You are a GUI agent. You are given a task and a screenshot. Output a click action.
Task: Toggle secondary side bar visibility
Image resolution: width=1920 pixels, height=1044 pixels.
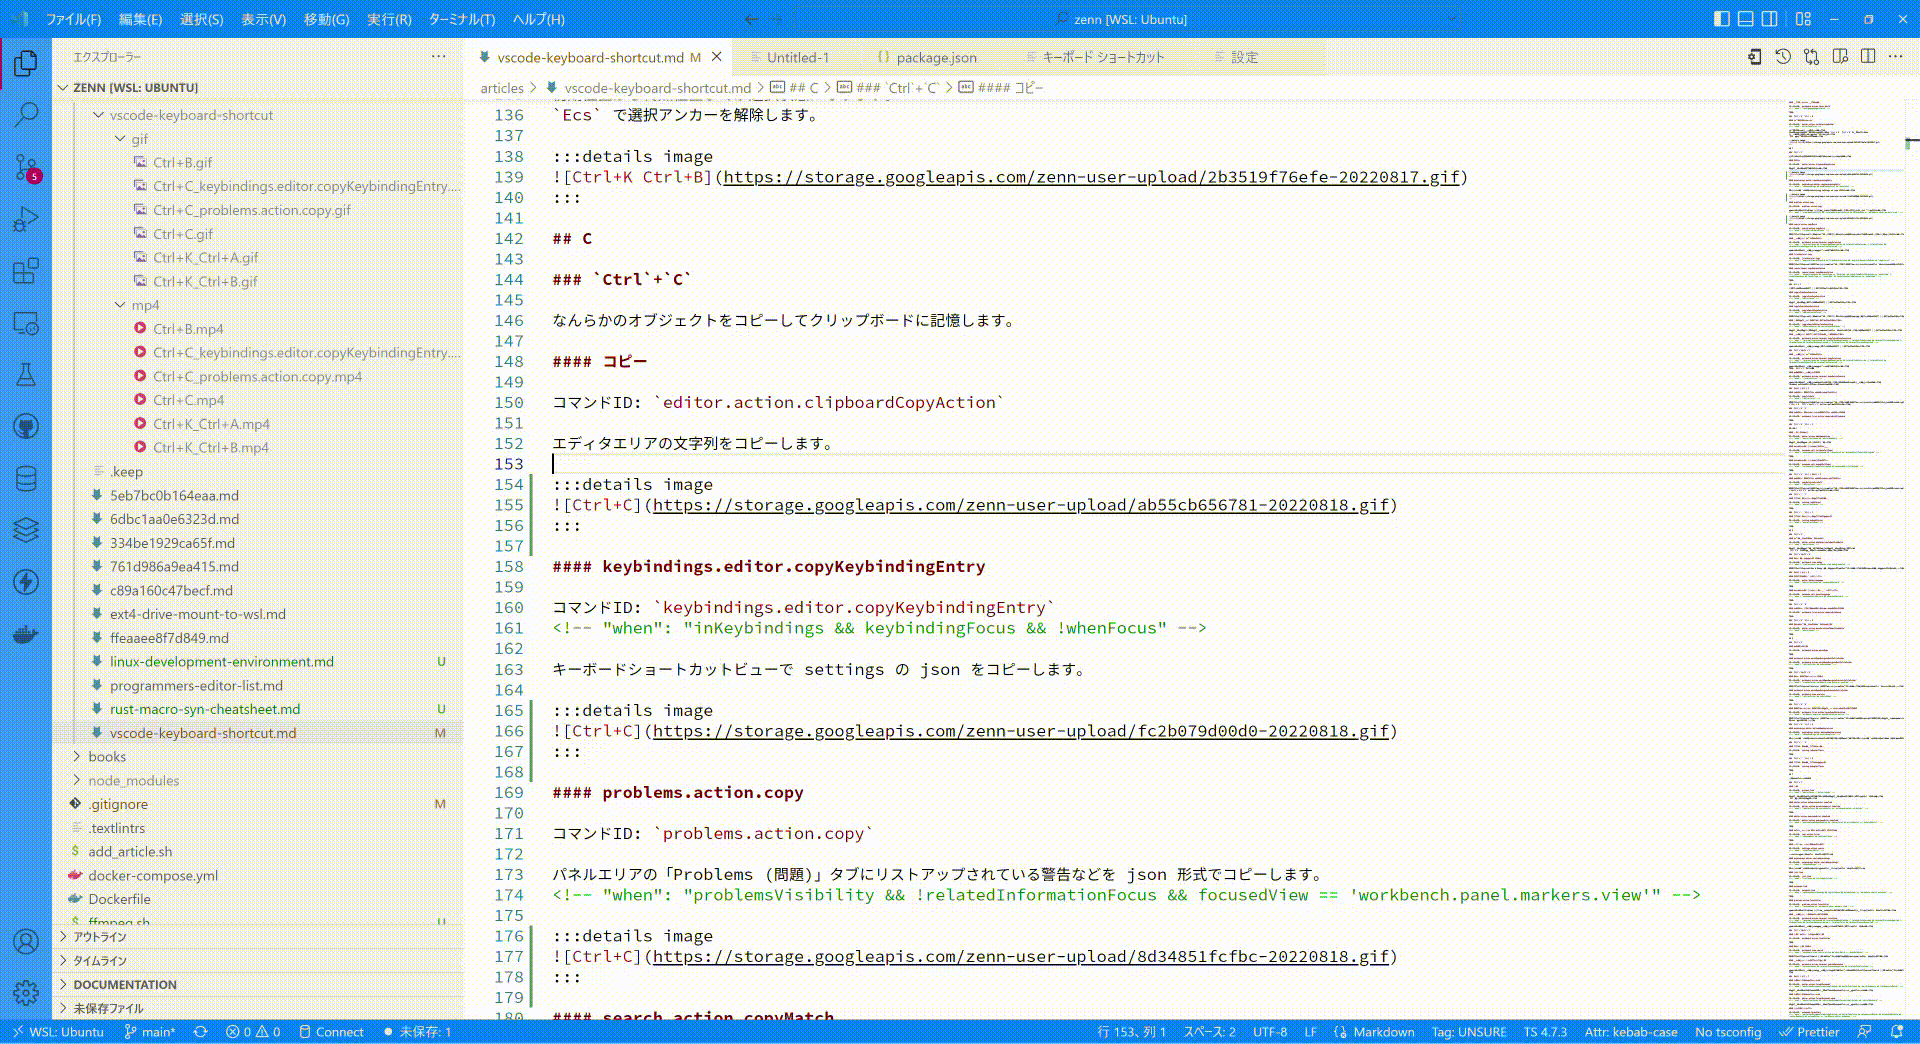pyautogui.click(x=1769, y=19)
